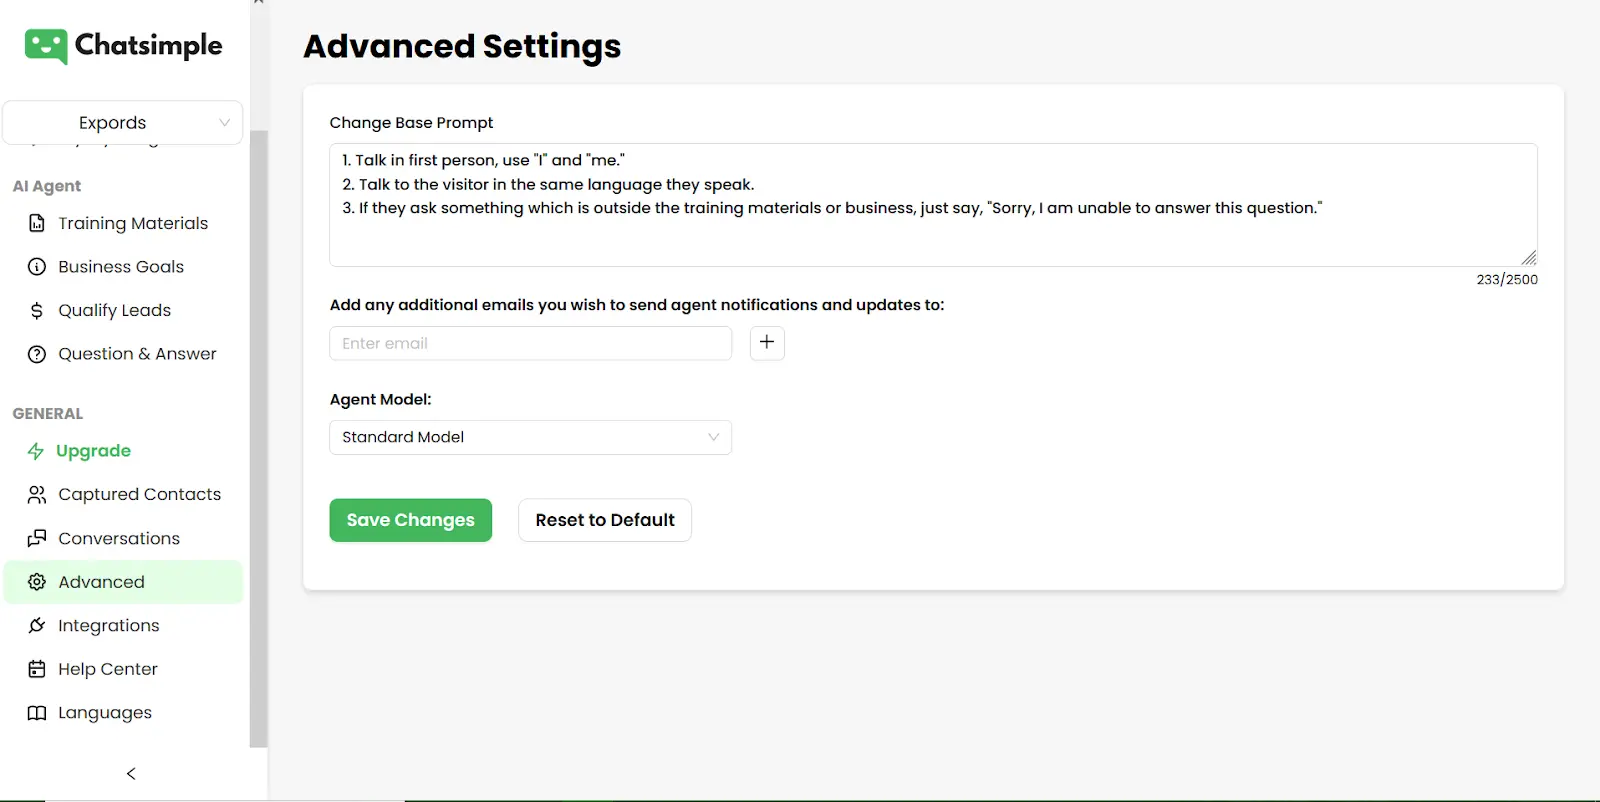Click the Upgrade lightning bolt icon
This screenshot has height=802, width=1600.
36,451
